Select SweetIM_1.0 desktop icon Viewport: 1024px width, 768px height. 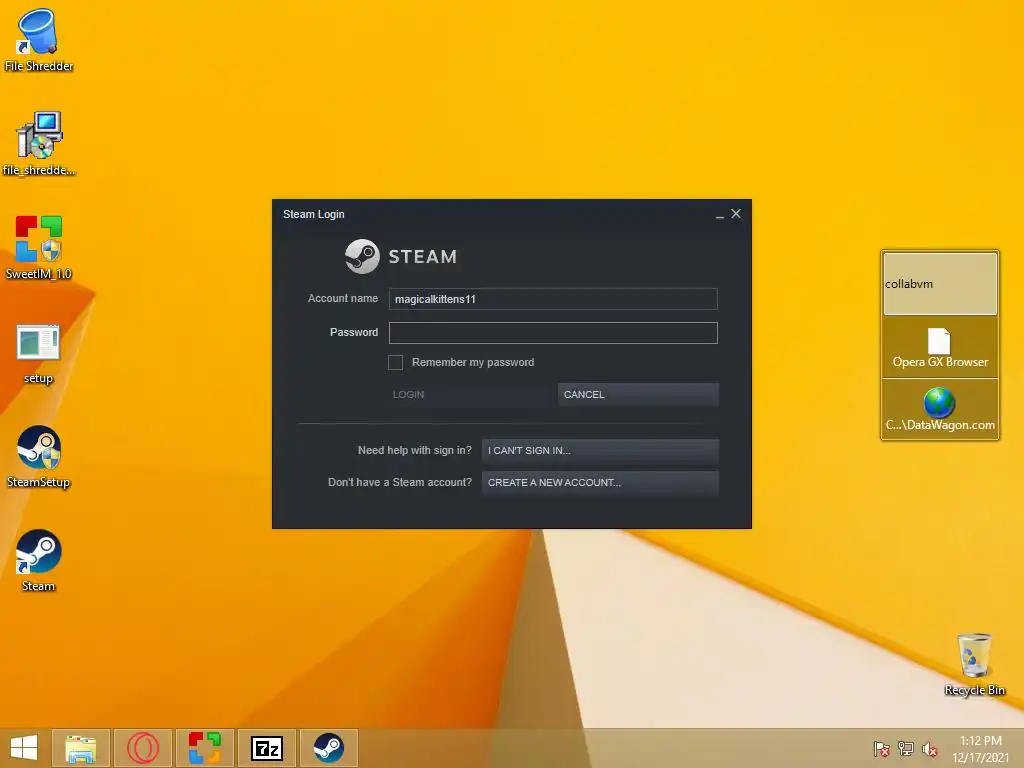click(x=38, y=248)
